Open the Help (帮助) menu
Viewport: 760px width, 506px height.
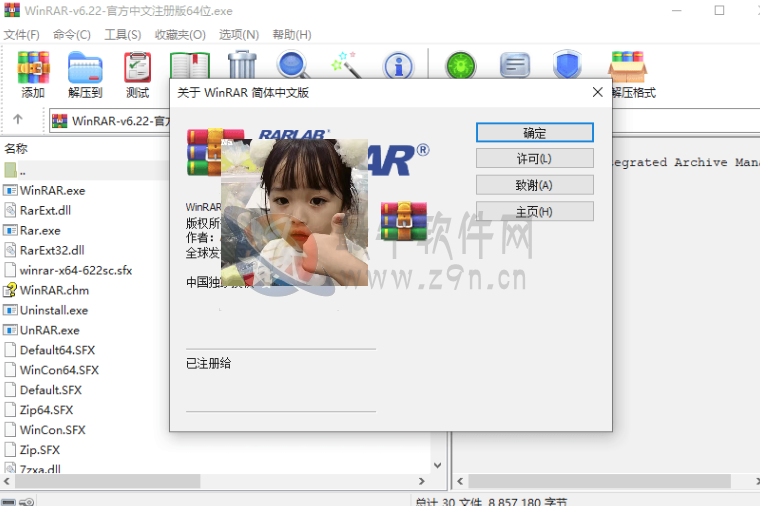pyautogui.click(x=292, y=34)
